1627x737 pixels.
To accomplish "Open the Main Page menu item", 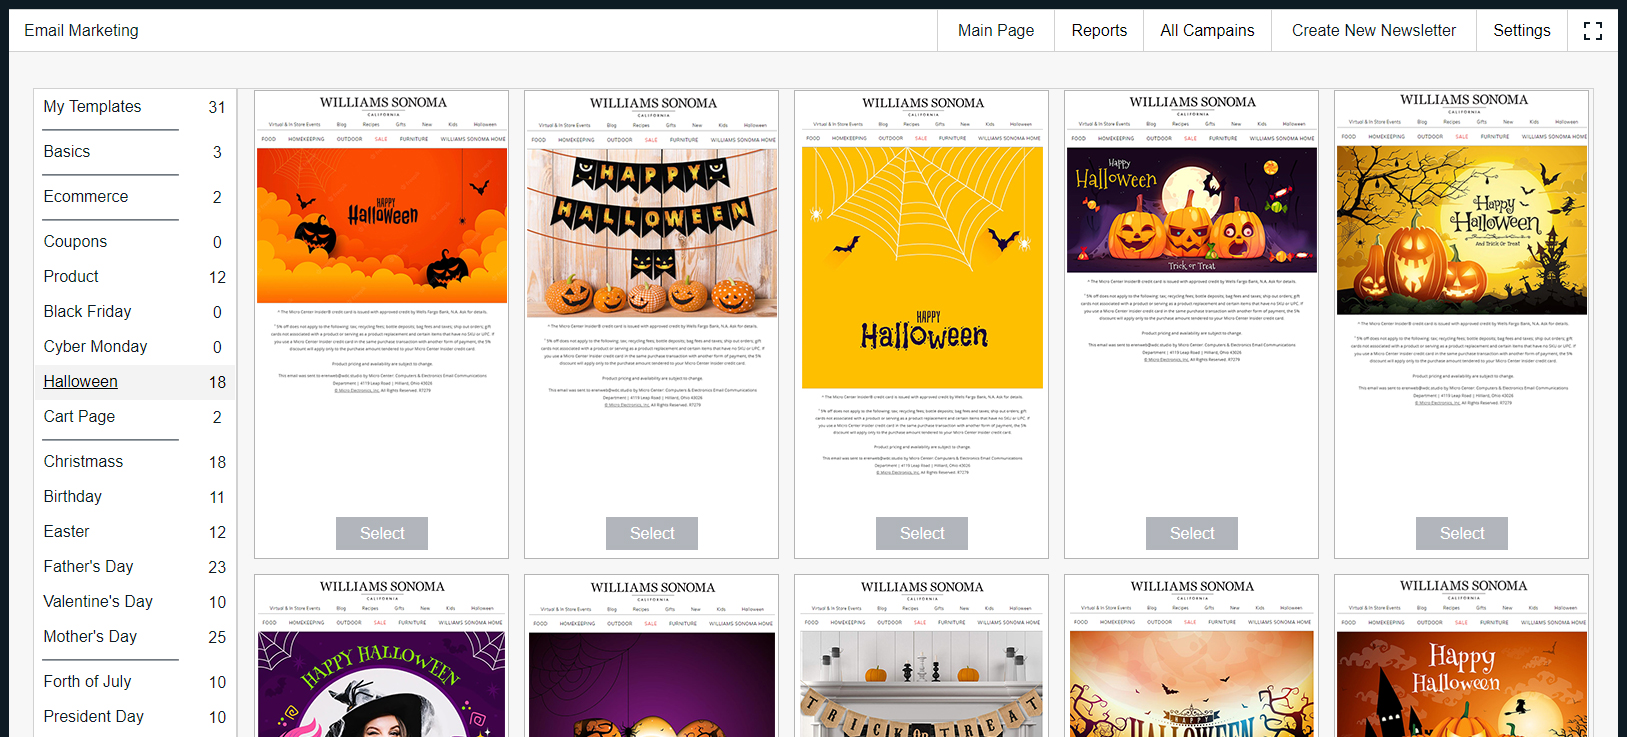I will coord(996,31).
